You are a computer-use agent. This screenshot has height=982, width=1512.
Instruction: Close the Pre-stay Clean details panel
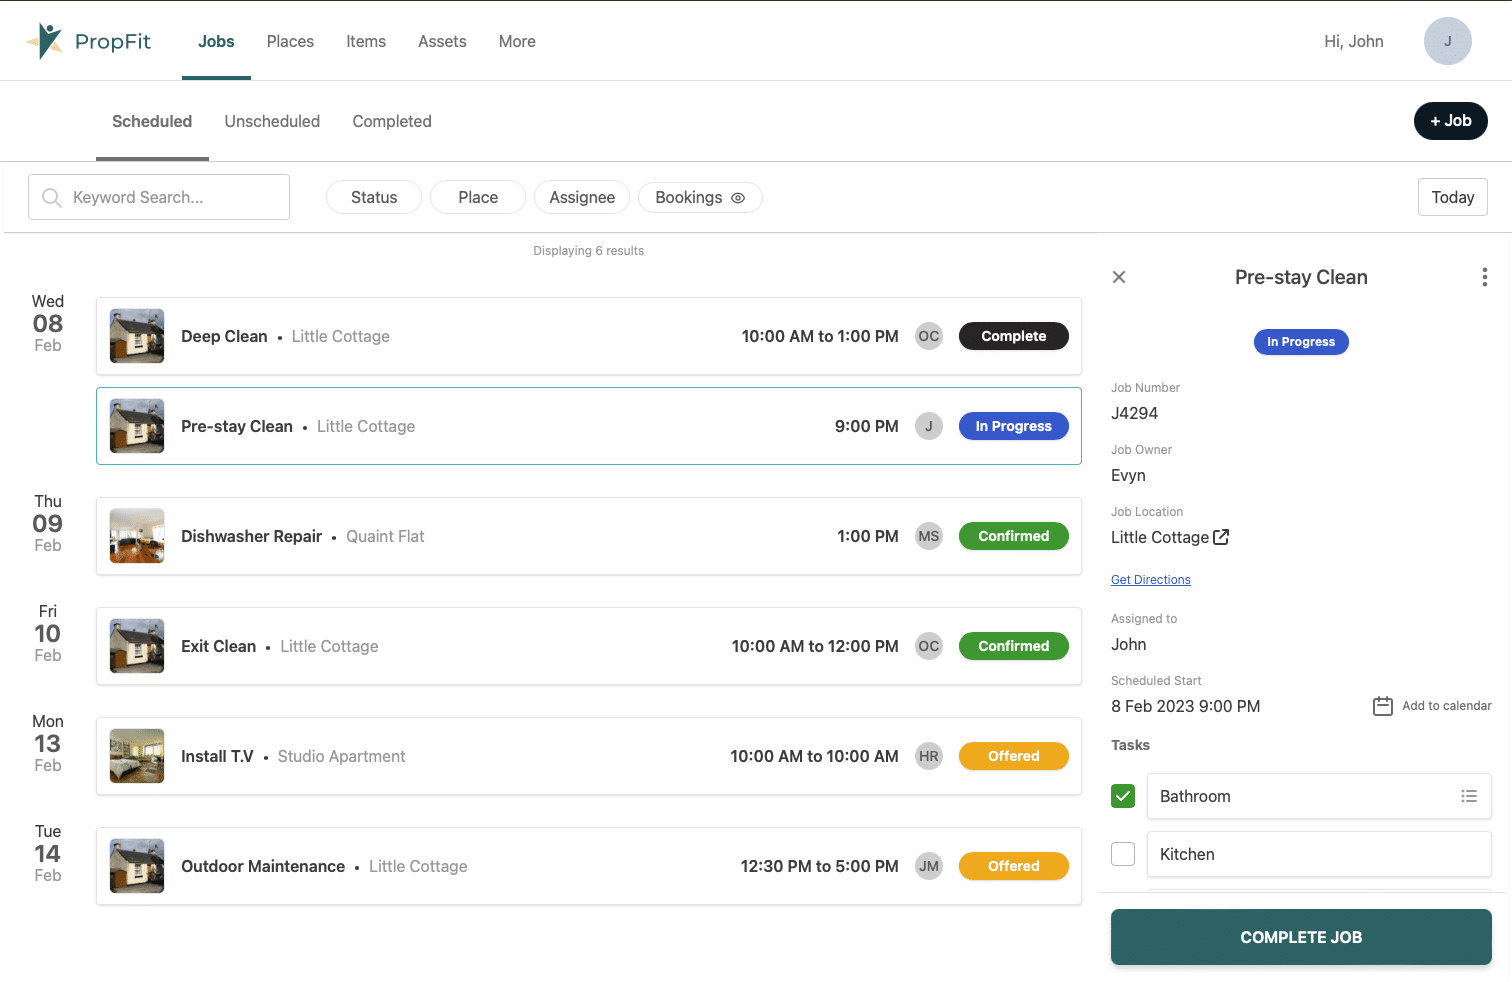pos(1119,277)
